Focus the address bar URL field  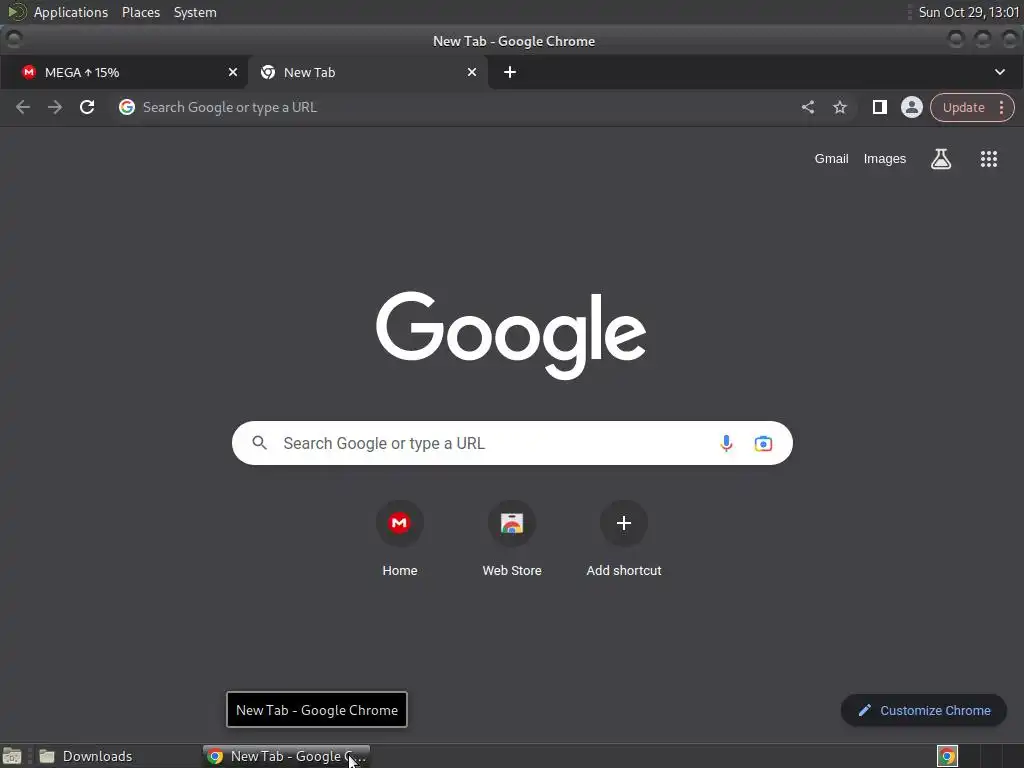(457, 107)
